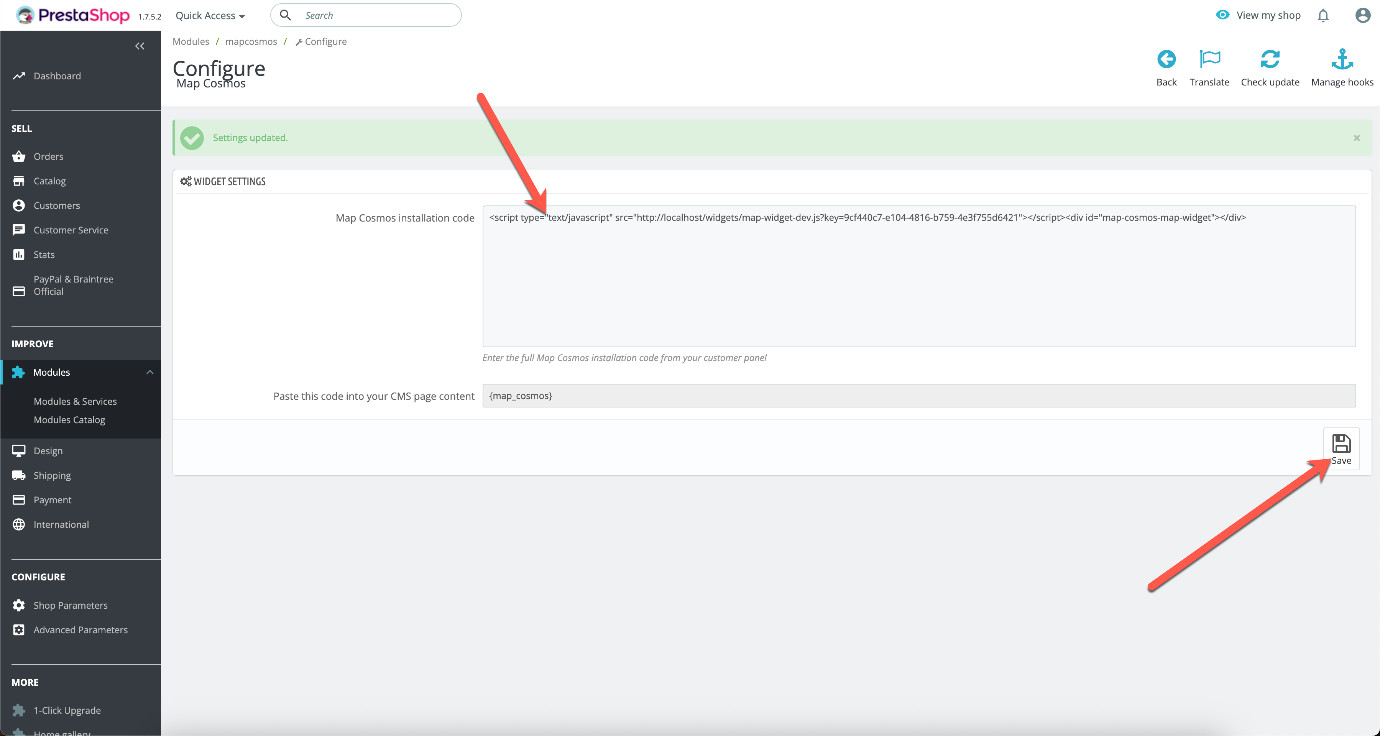Click the Dashboard trend icon
Viewport: 1380px width, 736px height.
pyautogui.click(x=18, y=76)
